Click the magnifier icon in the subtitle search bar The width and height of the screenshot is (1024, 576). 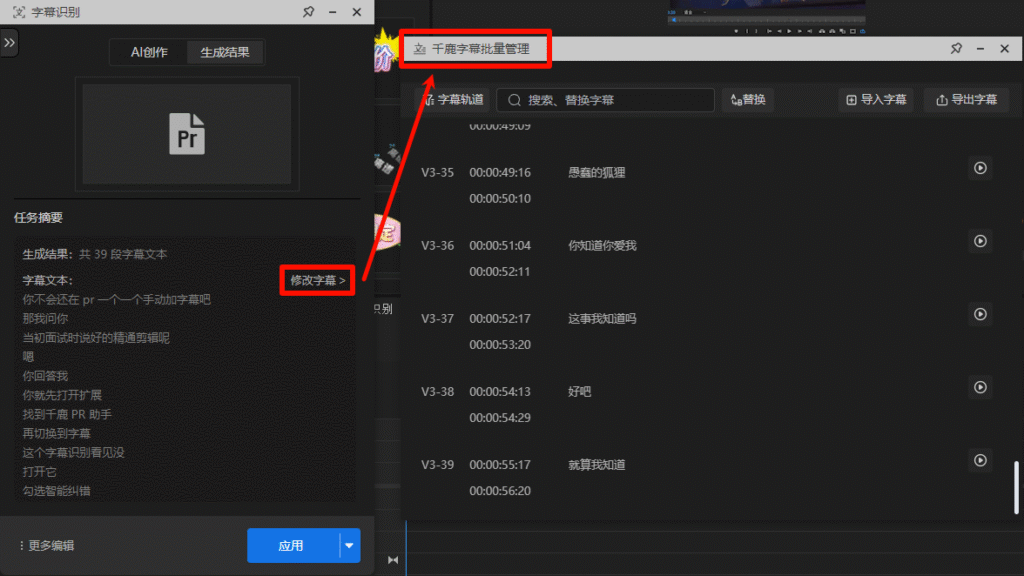(513, 100)
